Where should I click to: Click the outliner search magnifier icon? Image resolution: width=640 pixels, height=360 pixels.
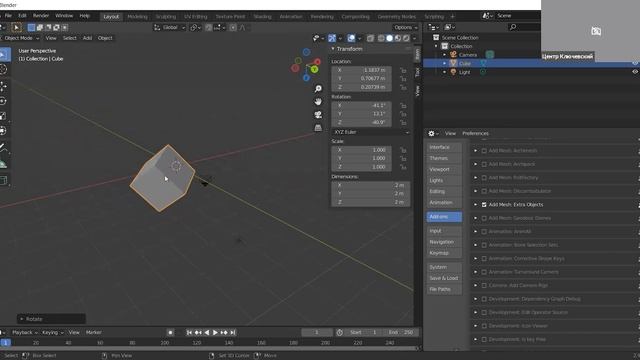pyautogui.click(x=513, y=27)
